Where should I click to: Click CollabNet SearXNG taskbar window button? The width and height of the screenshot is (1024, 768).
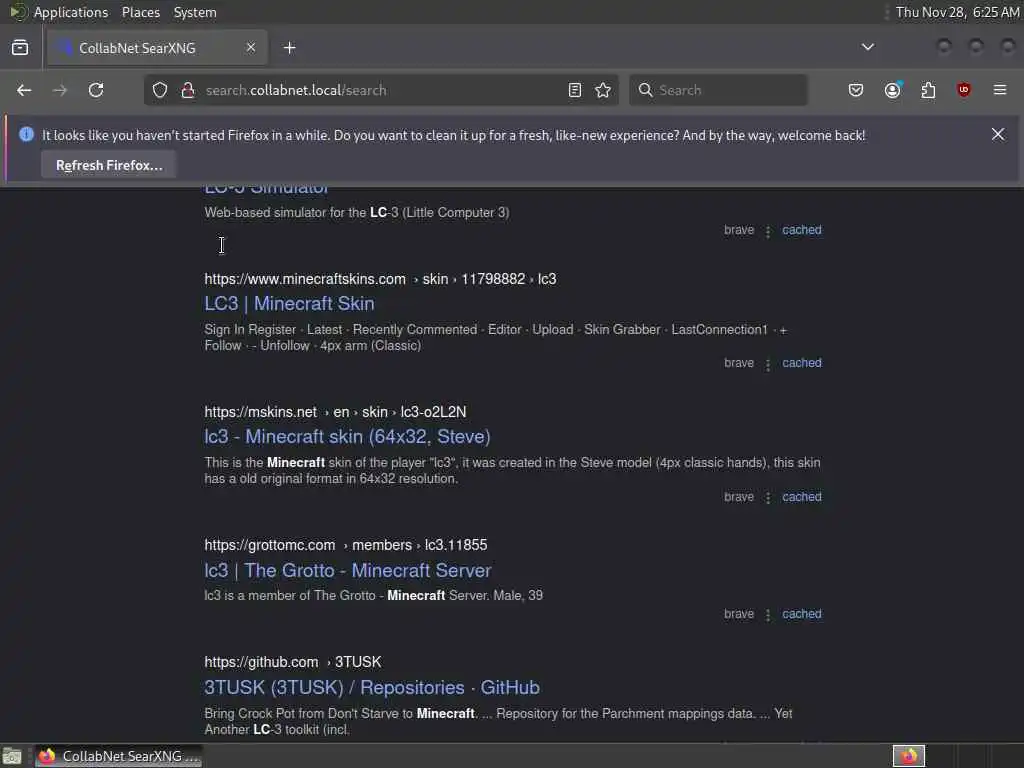(x=119, y=756)
